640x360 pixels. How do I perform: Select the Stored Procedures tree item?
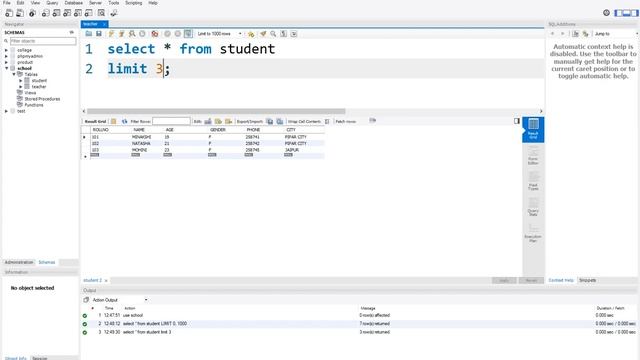(42, 99)
